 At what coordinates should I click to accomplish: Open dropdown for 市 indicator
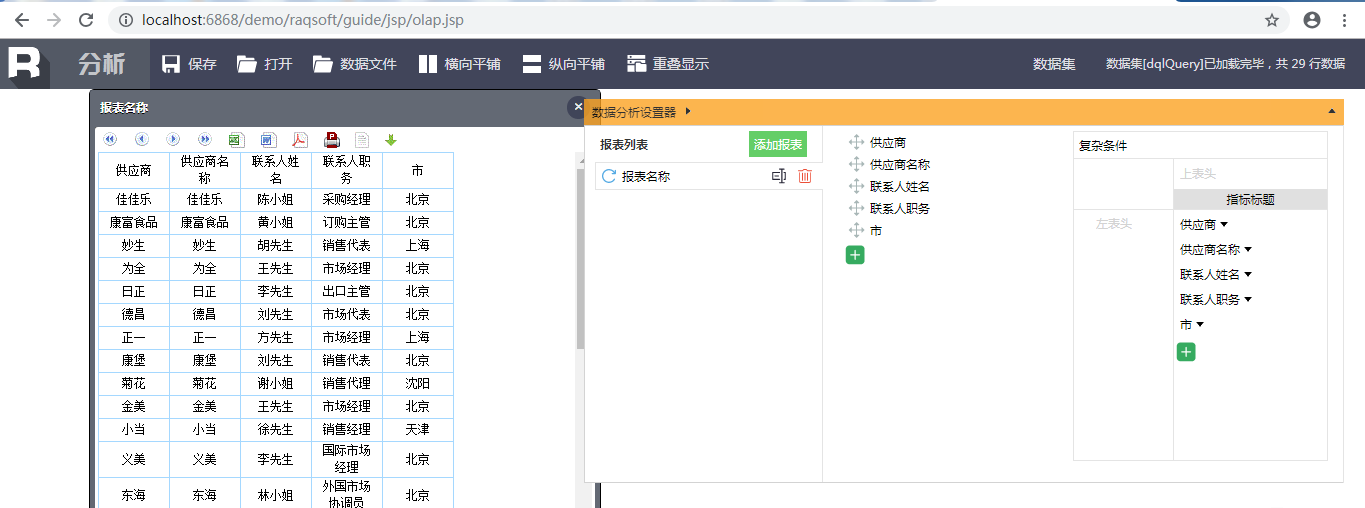pos(1200,325)
